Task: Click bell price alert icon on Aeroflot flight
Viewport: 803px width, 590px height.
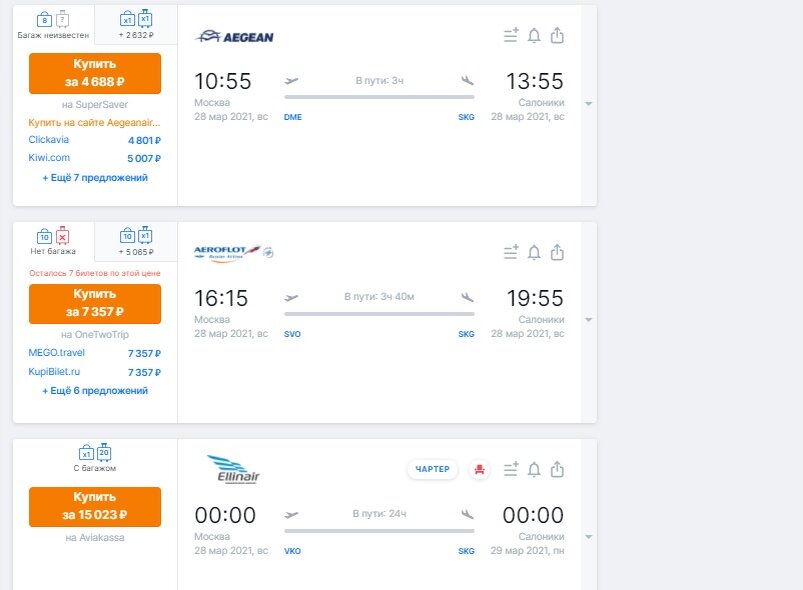Action: click(534, 252)
